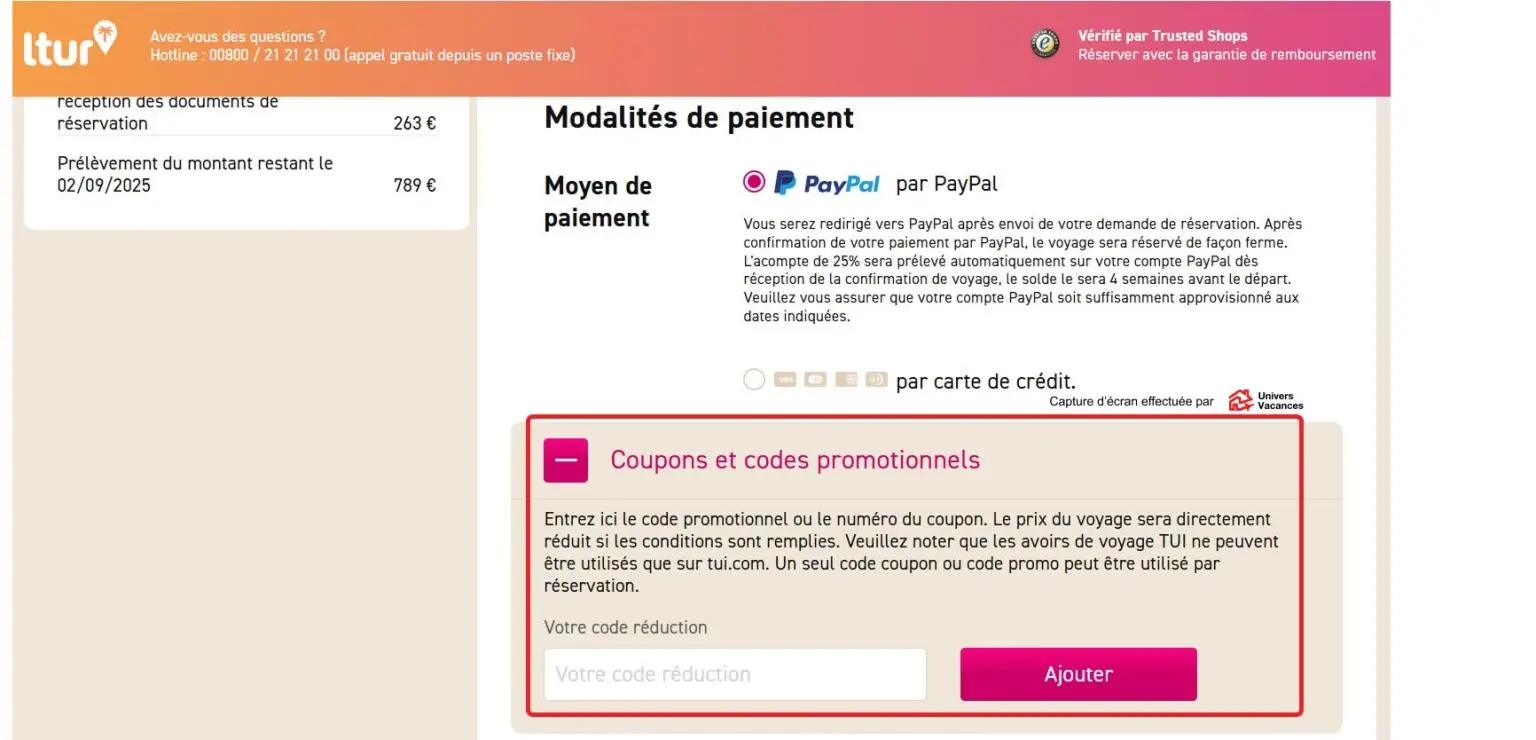Viewport: 1536px width, 740px height.
Task: Click the PayPal logo
Action: click(827, 183)
